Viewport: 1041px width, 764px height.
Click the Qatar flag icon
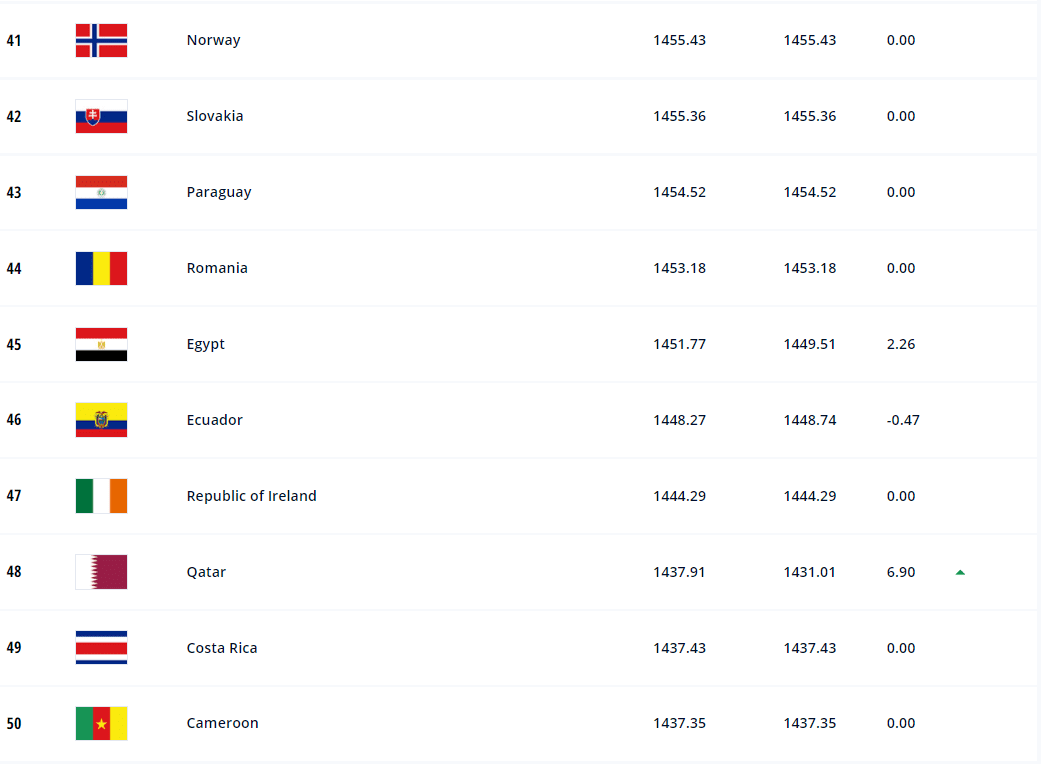point(101,572)
